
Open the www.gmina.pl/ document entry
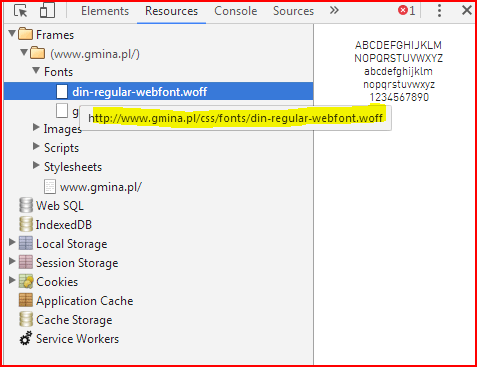point(101,187)
